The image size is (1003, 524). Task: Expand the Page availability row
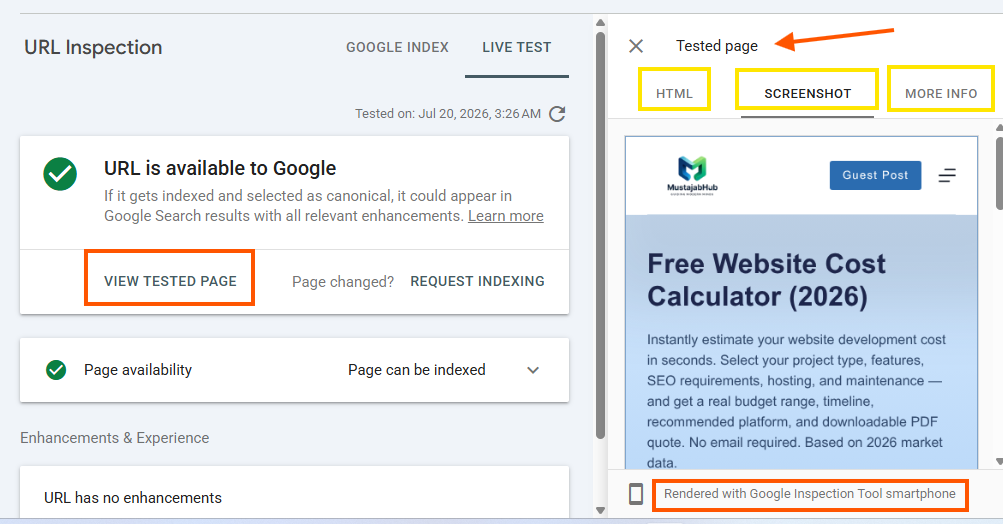pyautogui.click(x=533, y=370)
